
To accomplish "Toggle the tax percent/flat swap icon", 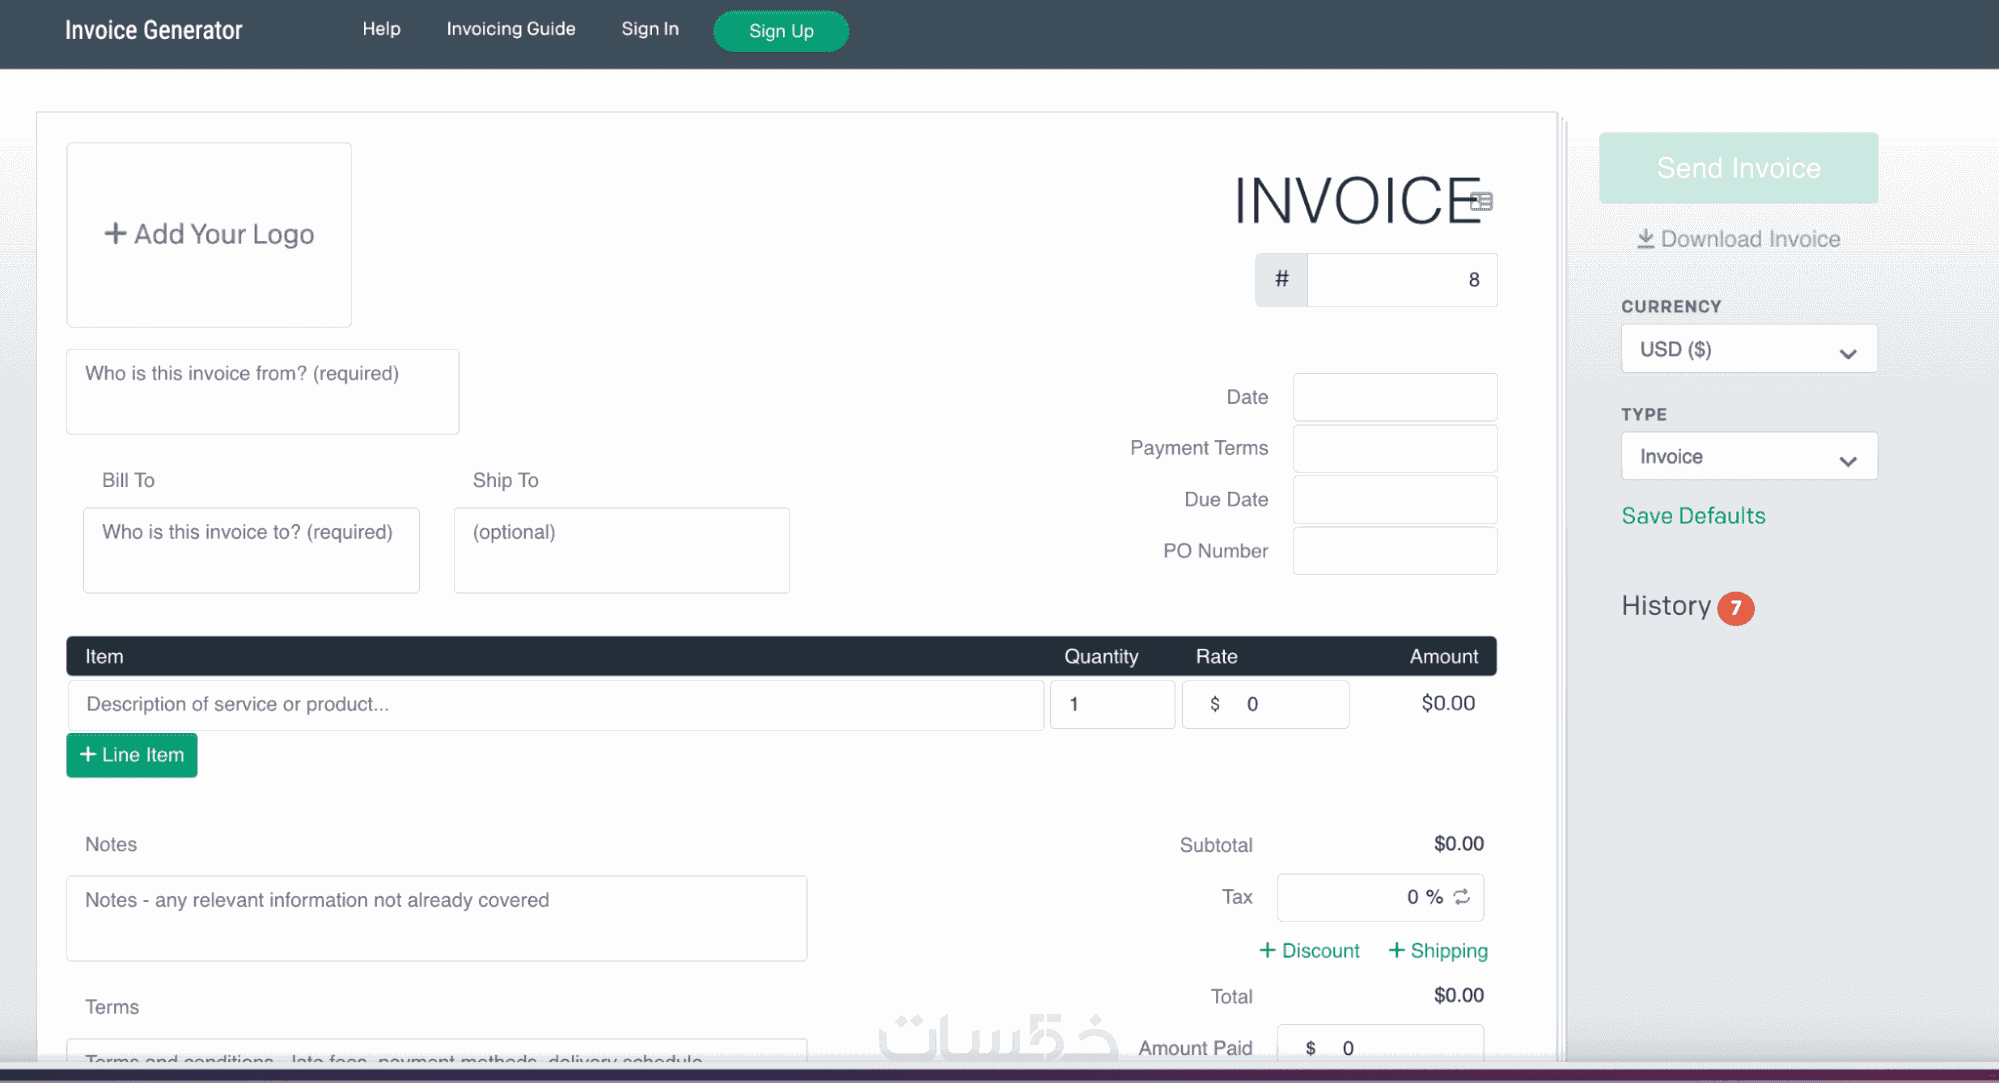I will pos(1462,897).
